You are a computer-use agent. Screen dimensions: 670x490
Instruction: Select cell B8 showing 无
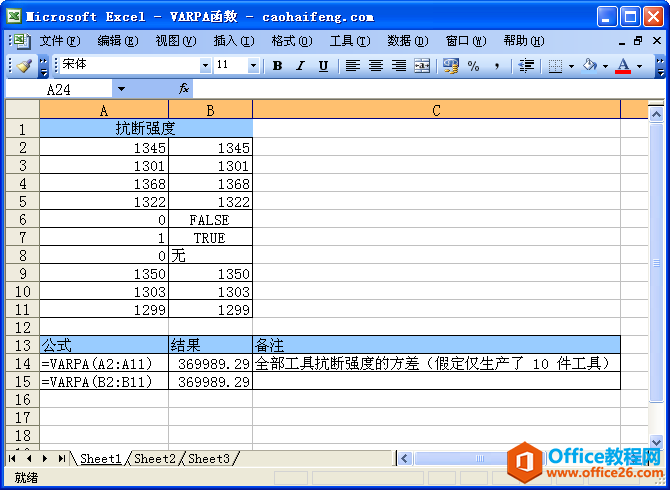[x=211, y=255]
